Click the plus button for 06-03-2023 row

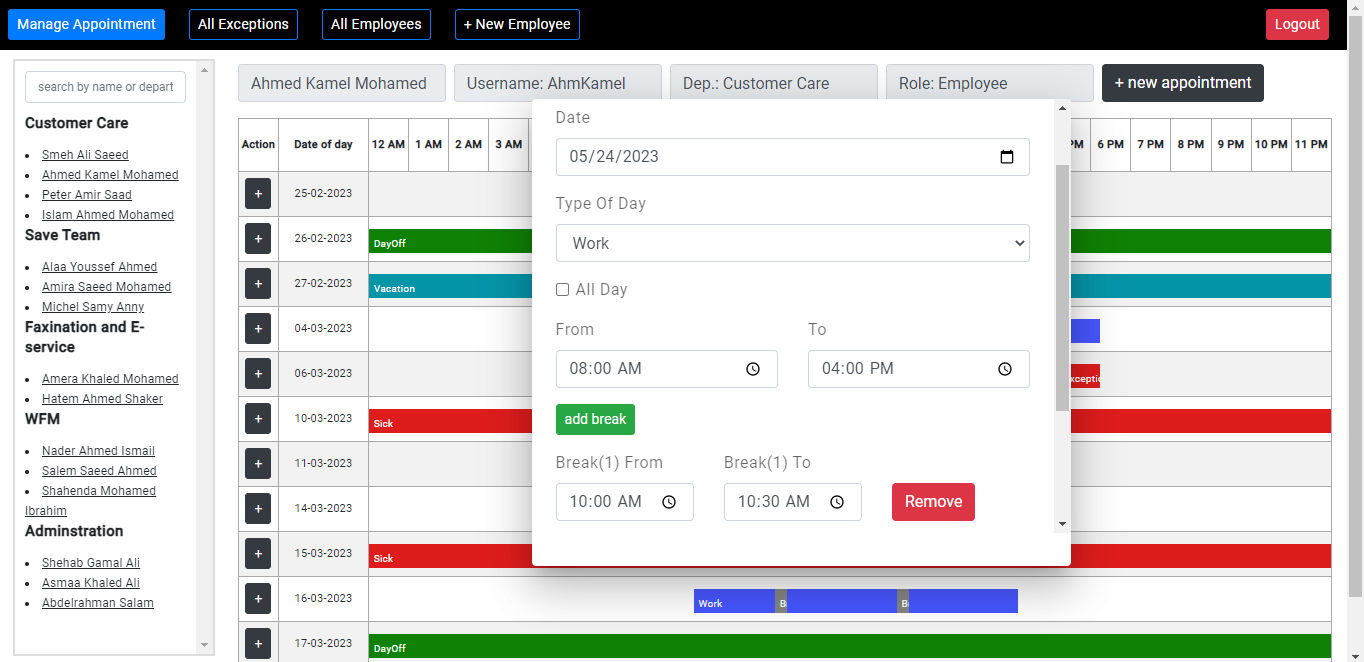click(x=258, y=374)
